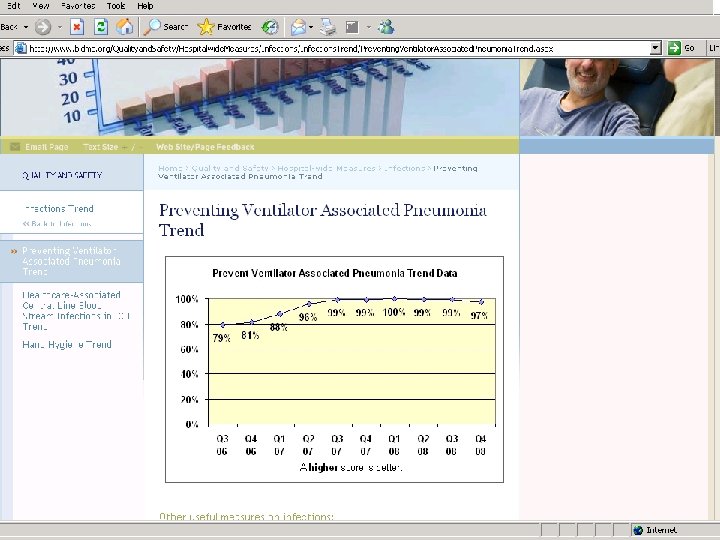Open the Tools menu
The image size is (720, 540).
(x=116, y=6)
